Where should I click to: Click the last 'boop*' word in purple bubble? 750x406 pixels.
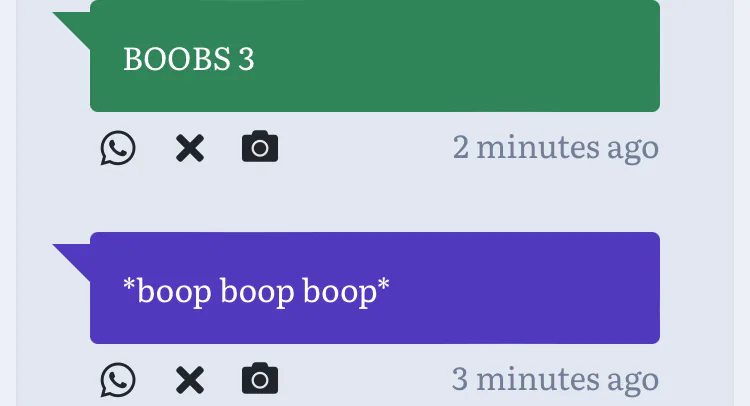coord(346,292)
